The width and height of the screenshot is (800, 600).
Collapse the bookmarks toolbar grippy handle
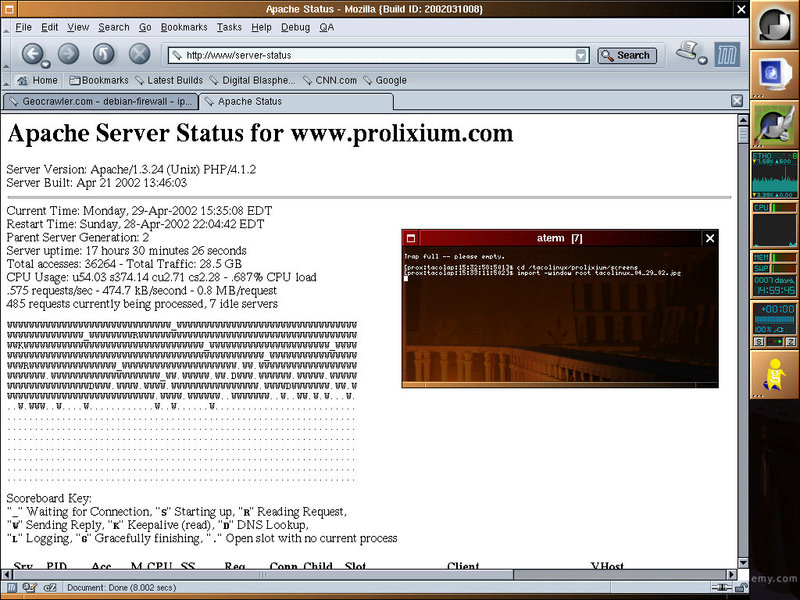(6, 80)
